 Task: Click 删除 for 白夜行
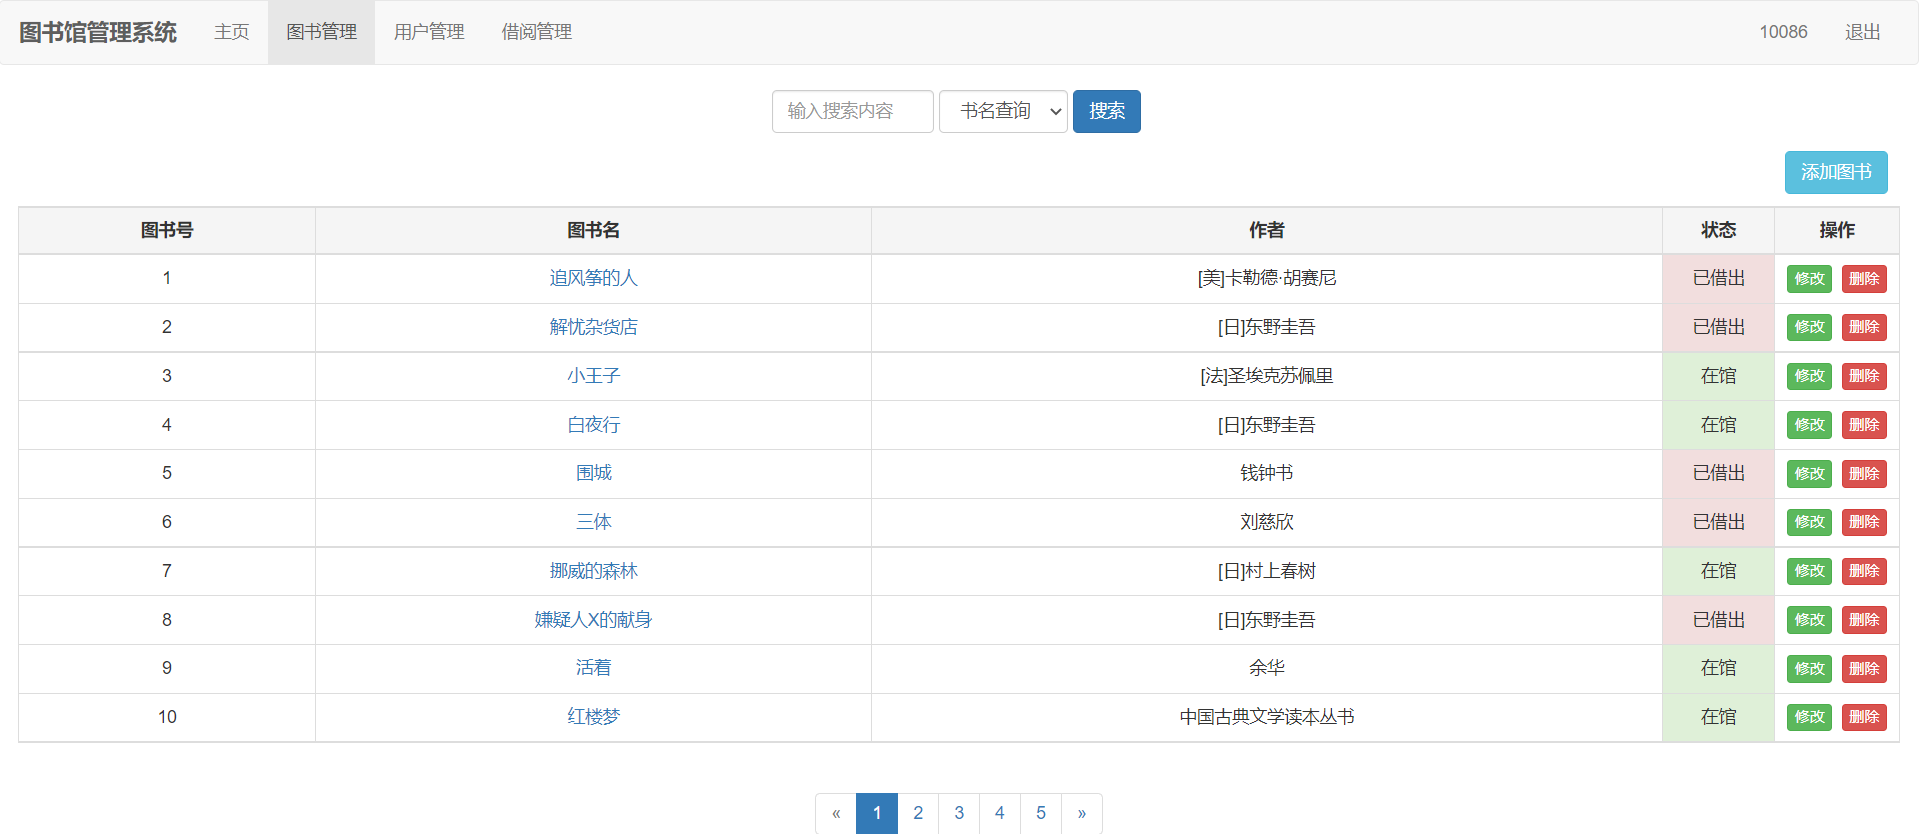pyautogui.click(x=1864, y=425)
